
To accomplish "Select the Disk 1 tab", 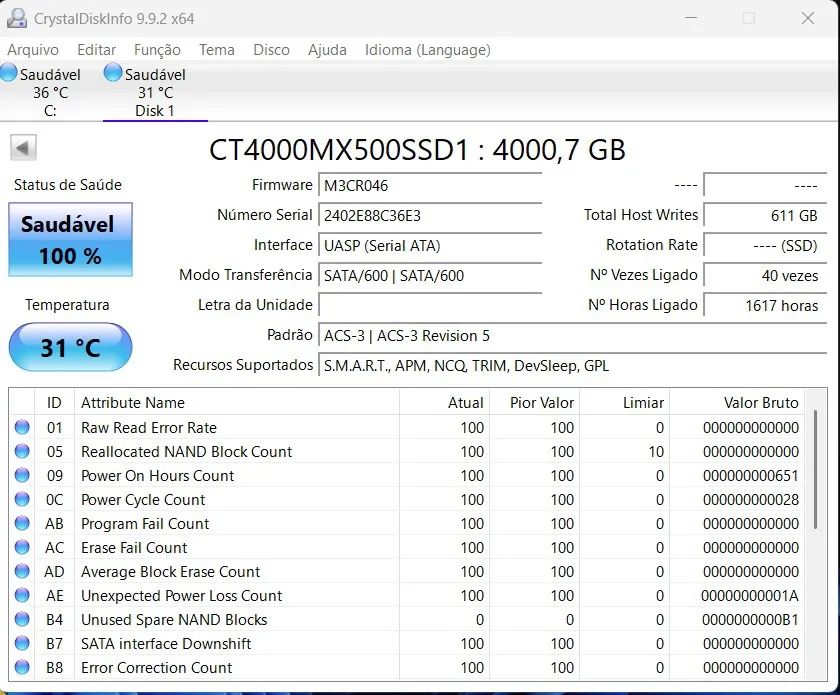I will (155, 92).
